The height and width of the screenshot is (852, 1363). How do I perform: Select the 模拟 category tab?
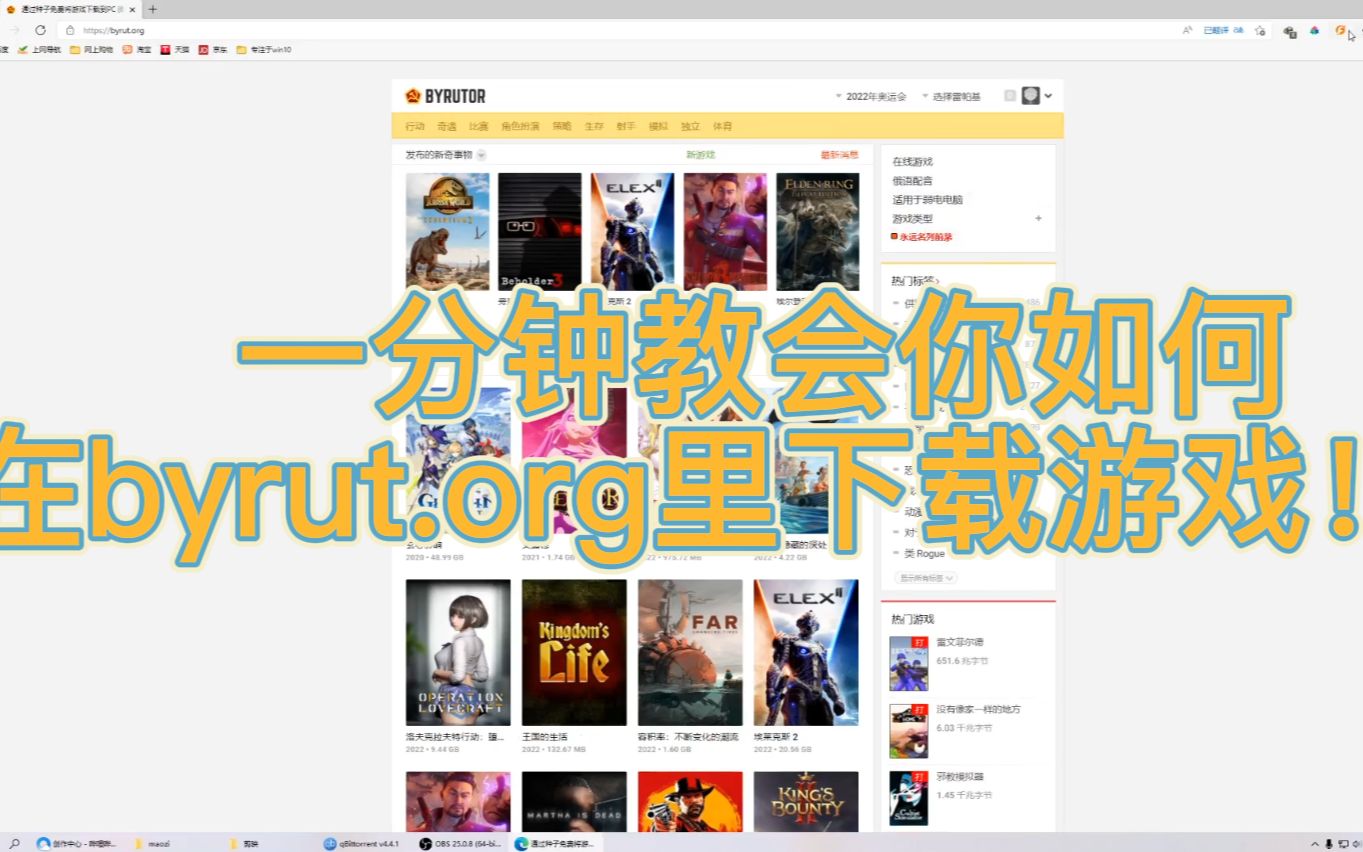658,127
